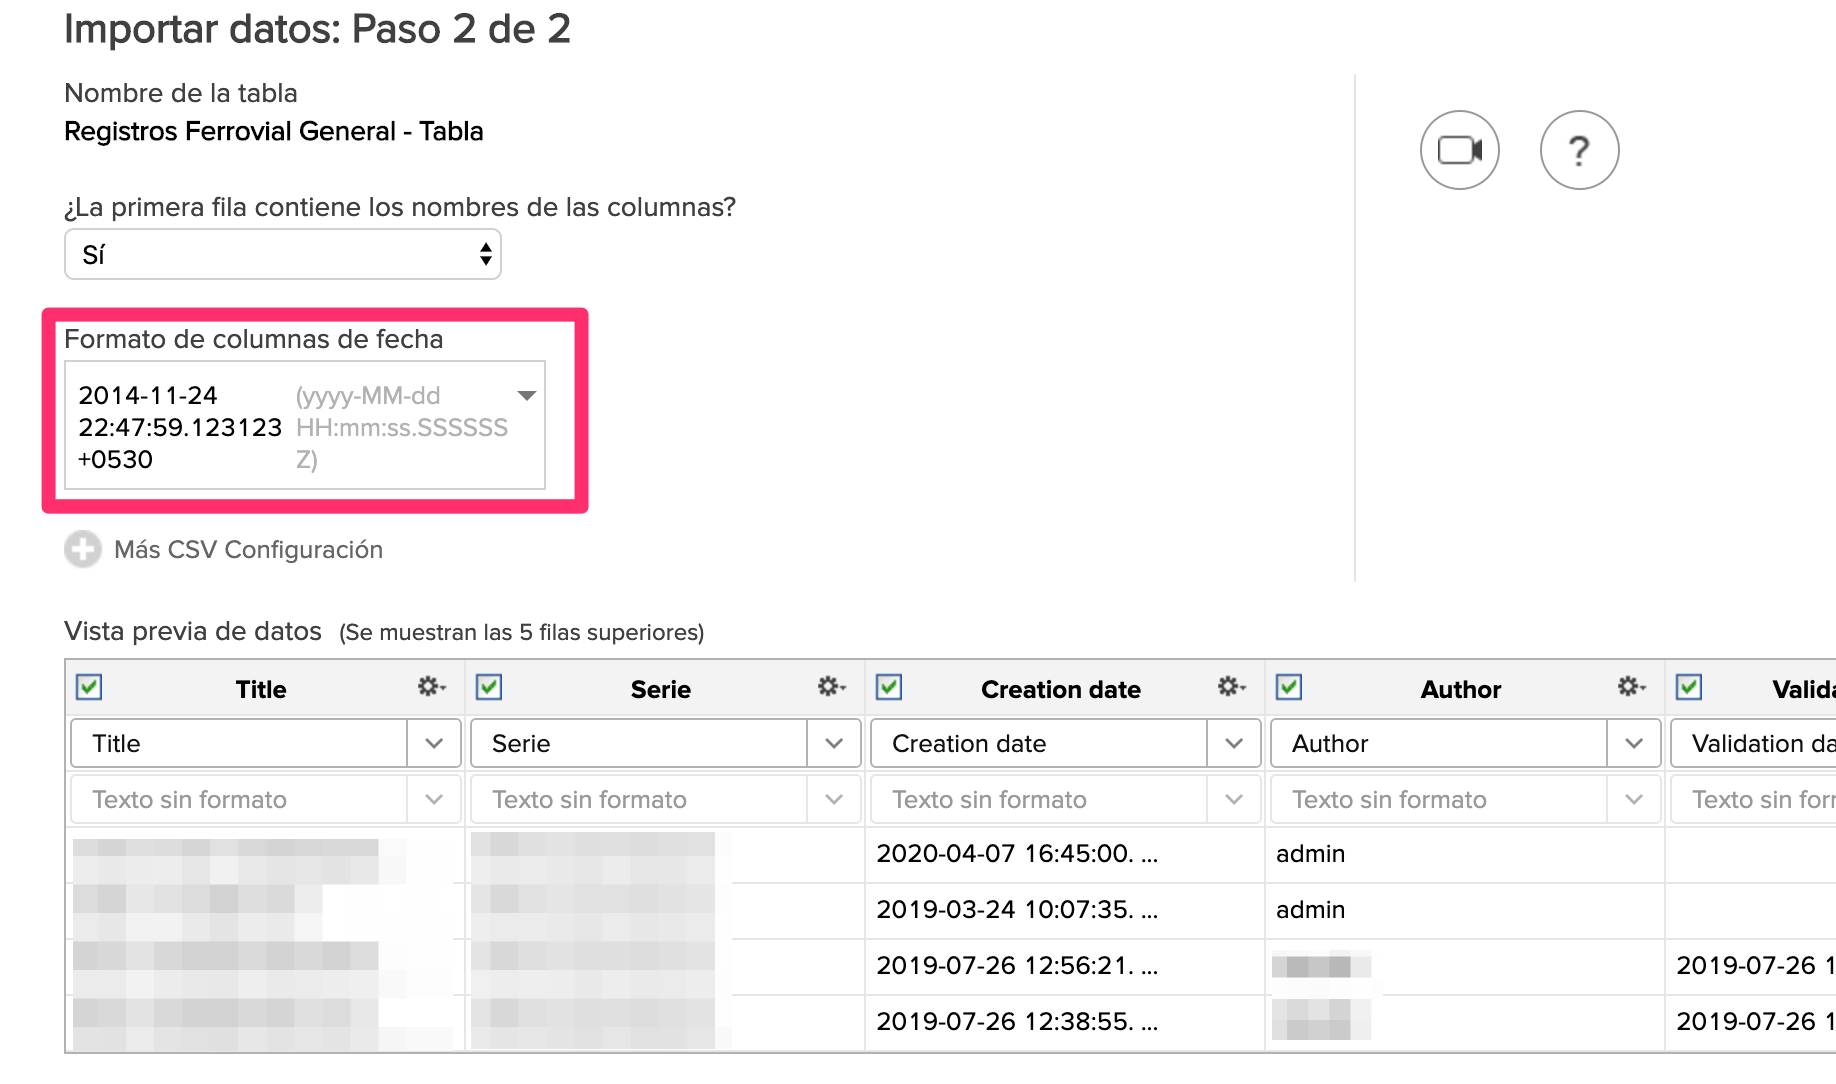1836x1084 pixels.
Task: Open the gear menu on the Creation date column
Action: tap(1231, 687)
